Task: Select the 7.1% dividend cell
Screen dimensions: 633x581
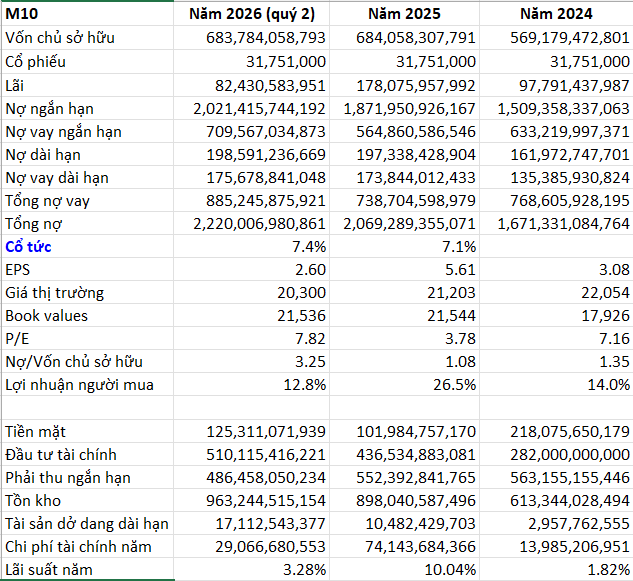Action: tap(405, 247)
